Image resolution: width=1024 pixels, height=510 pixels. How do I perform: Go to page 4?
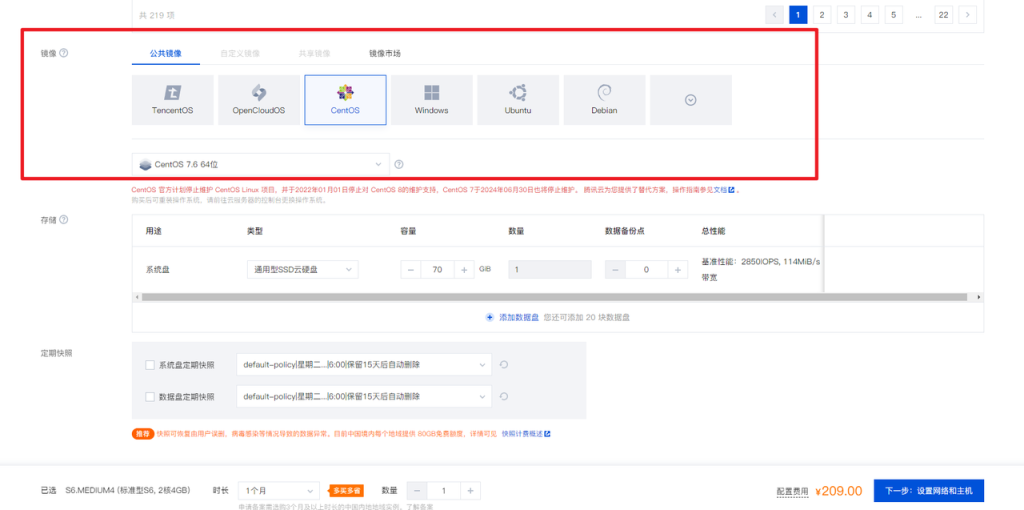[870, 14]
